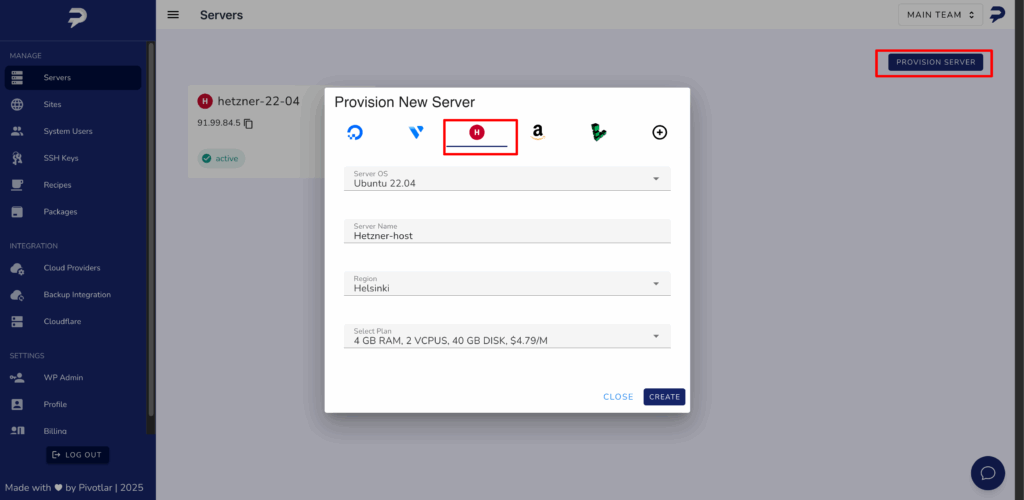Open Recipes in the sidebar
1024x500 pixels.
pos(72,185)
